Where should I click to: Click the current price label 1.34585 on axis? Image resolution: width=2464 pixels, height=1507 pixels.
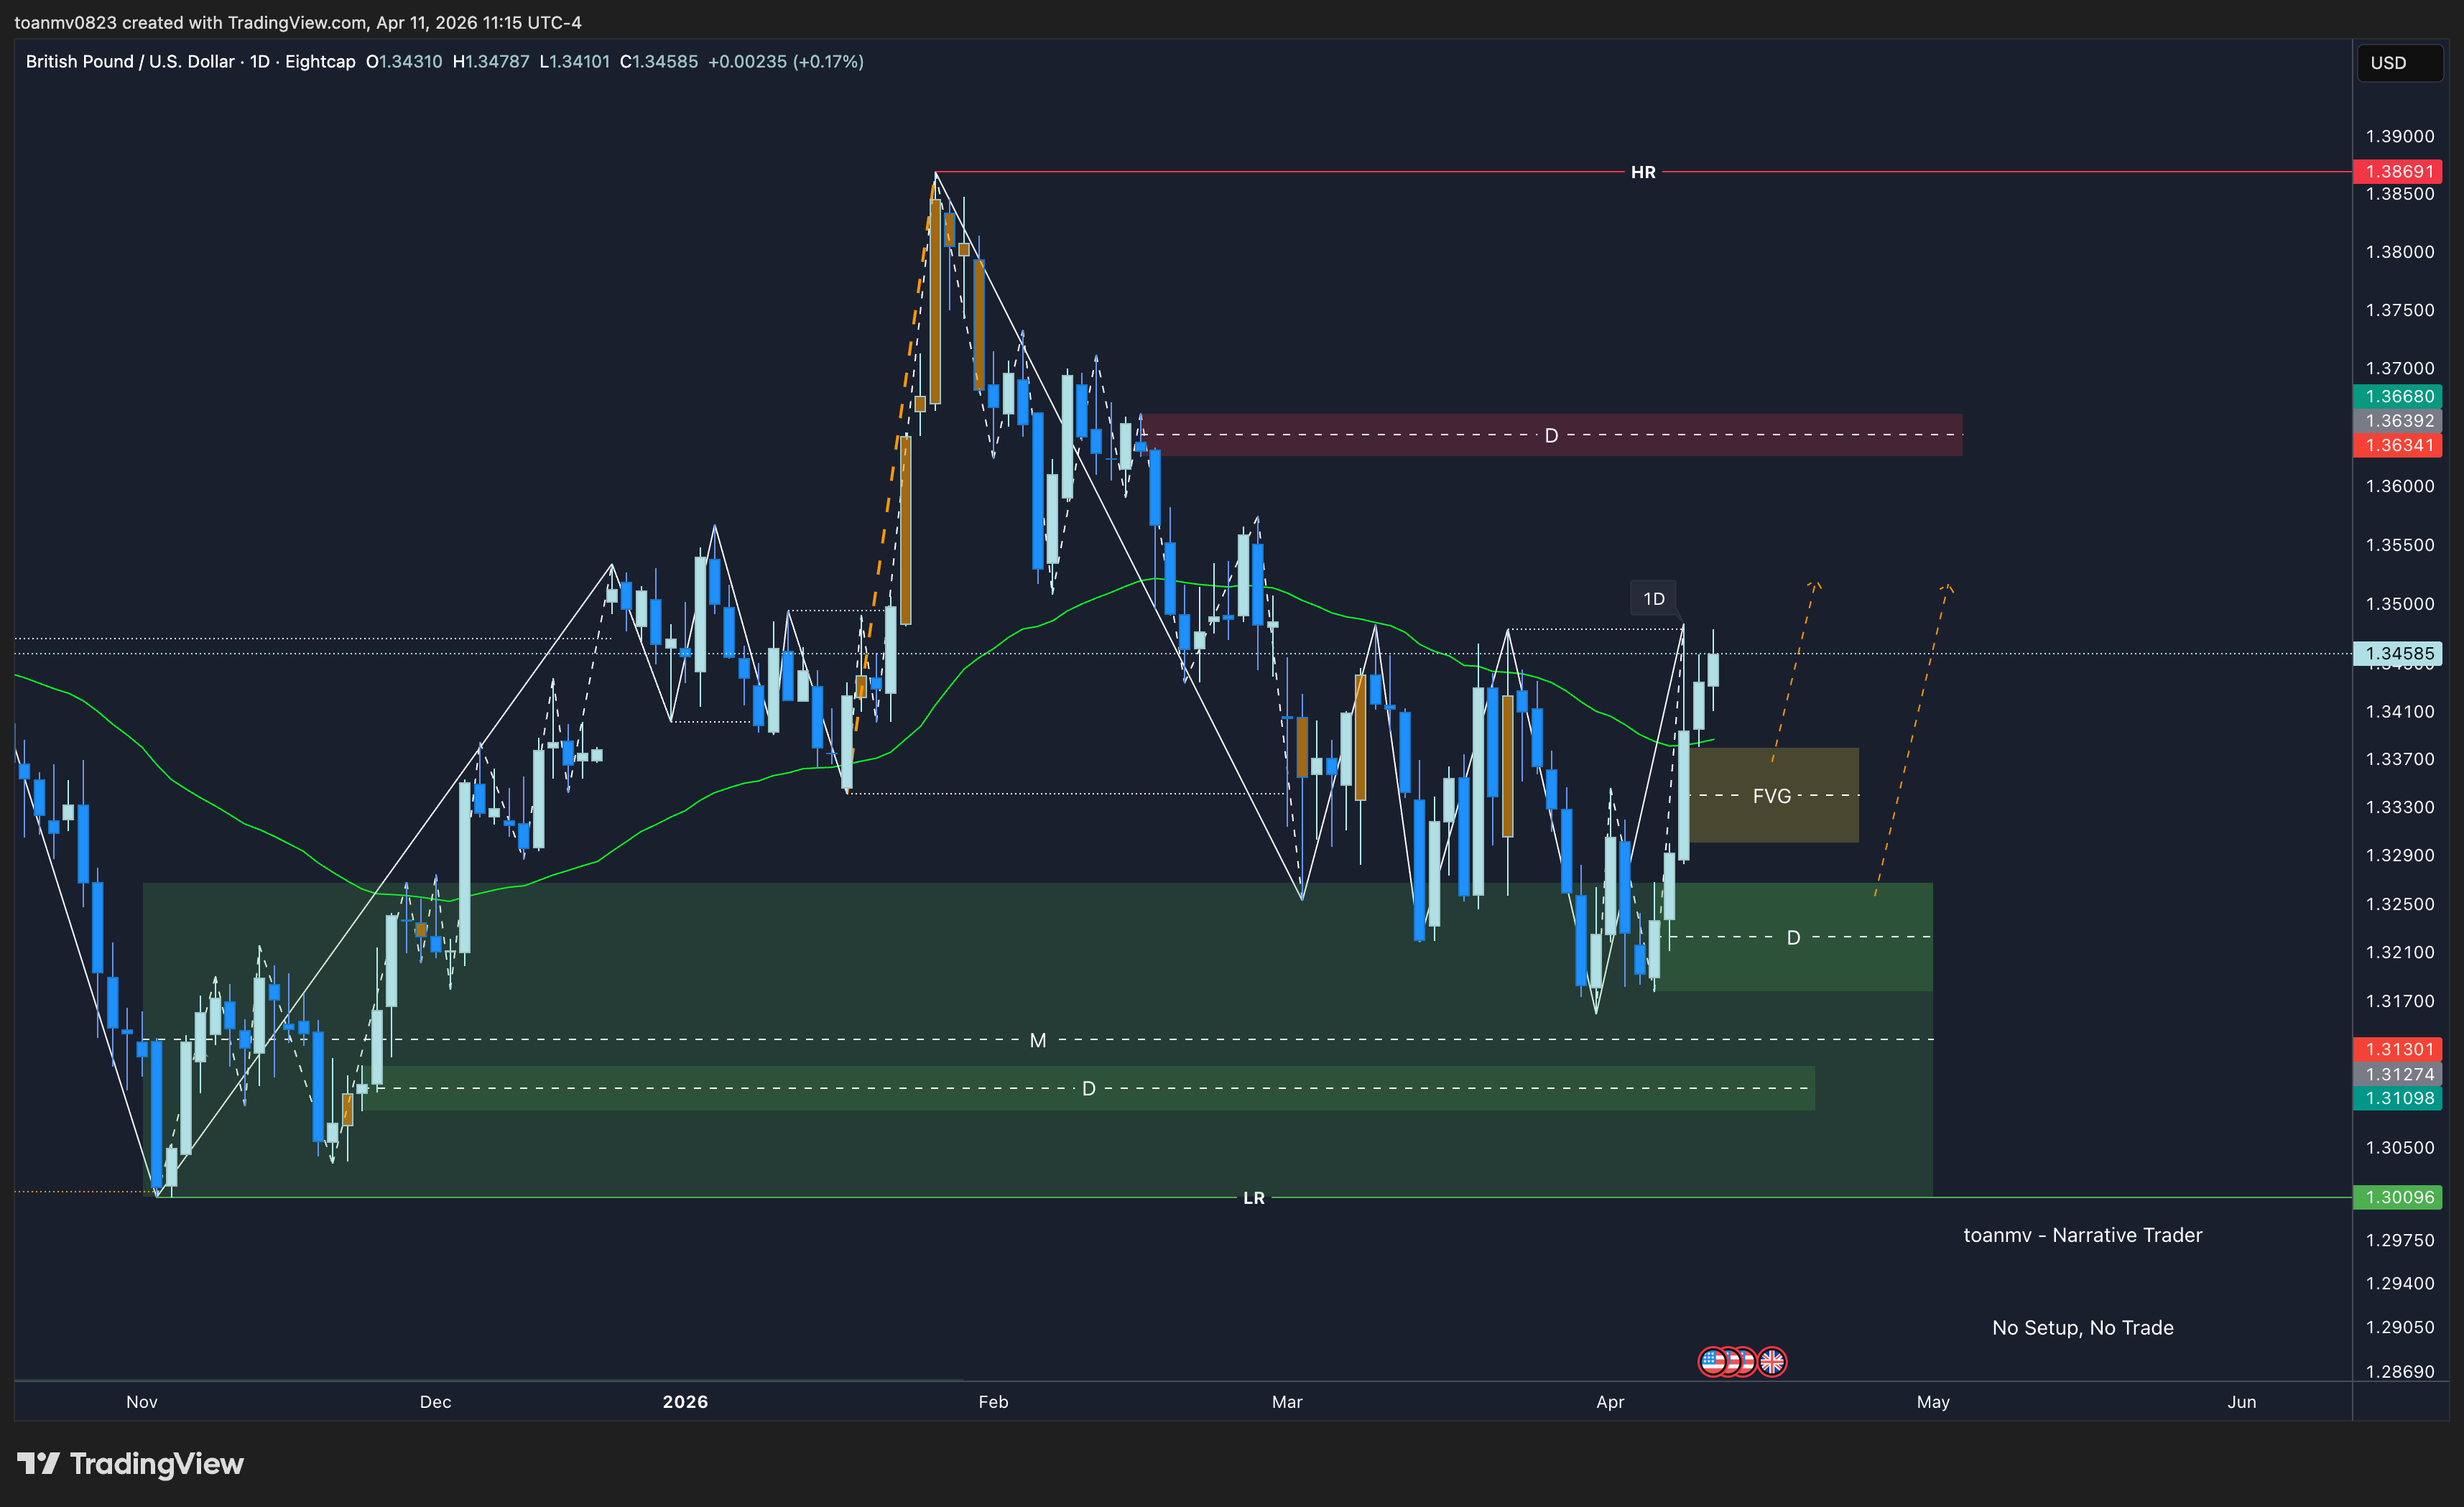click(x=2398, y=654)
